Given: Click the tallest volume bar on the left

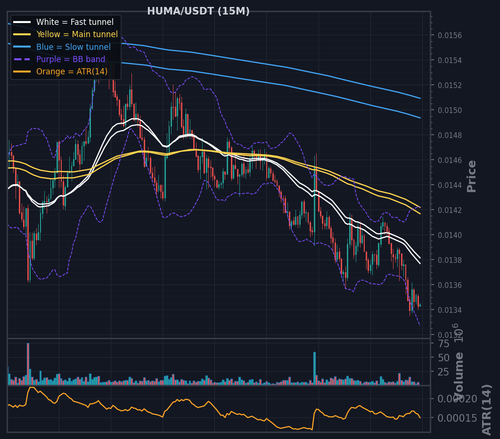Looking at the screenshot, I should coord(28,364).
